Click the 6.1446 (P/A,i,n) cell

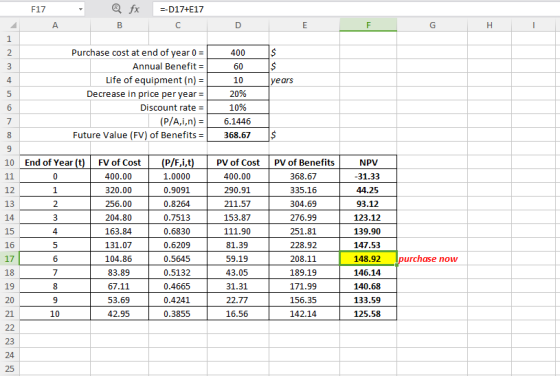click(x=238, y=121)
